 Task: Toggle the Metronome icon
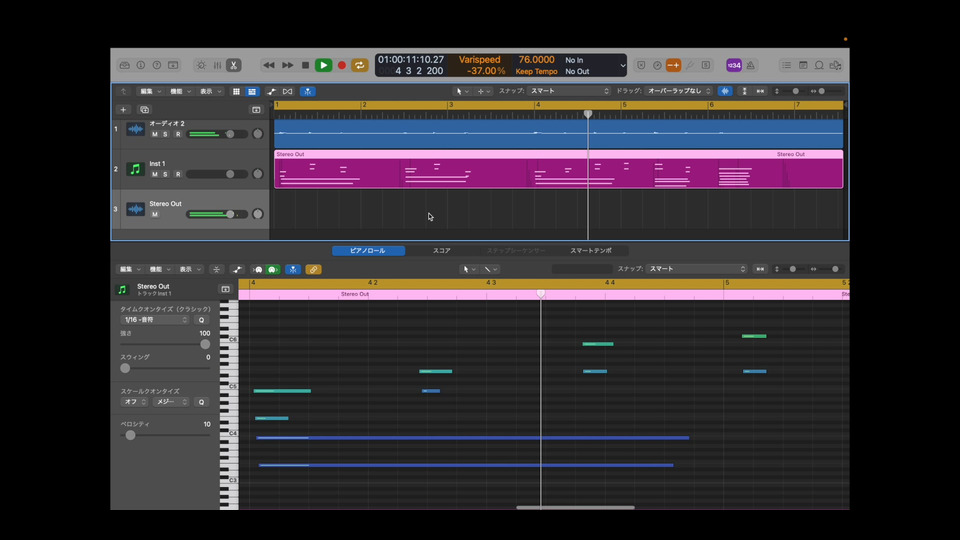click(751, 65)
